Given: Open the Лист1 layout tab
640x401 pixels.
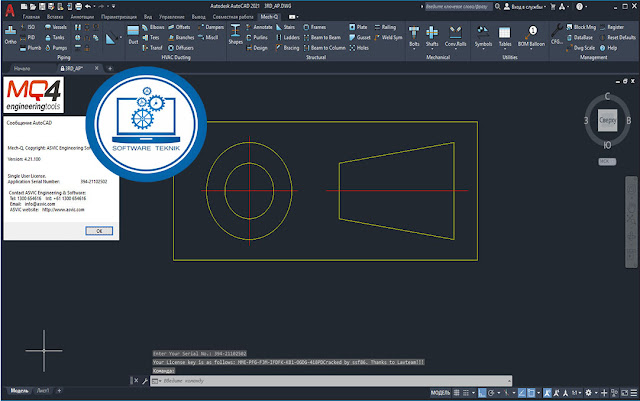Looking at the screenshot, I should [43, 391].
